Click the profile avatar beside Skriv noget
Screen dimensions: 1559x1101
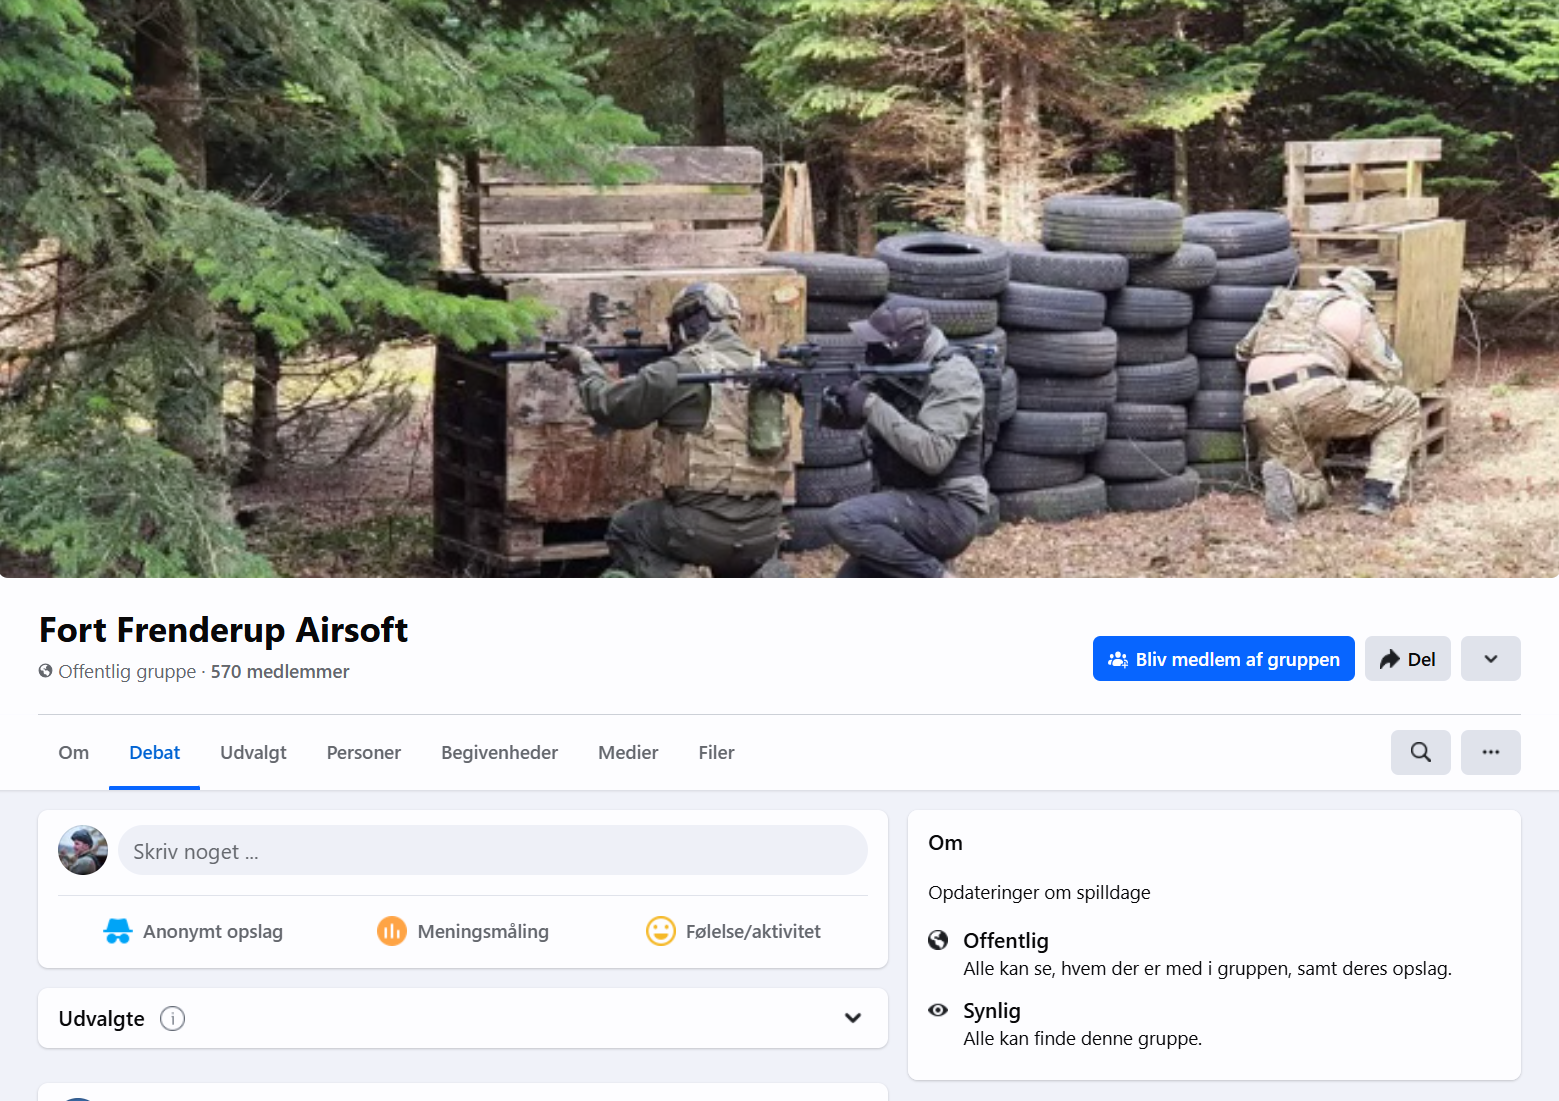[83, 850]
